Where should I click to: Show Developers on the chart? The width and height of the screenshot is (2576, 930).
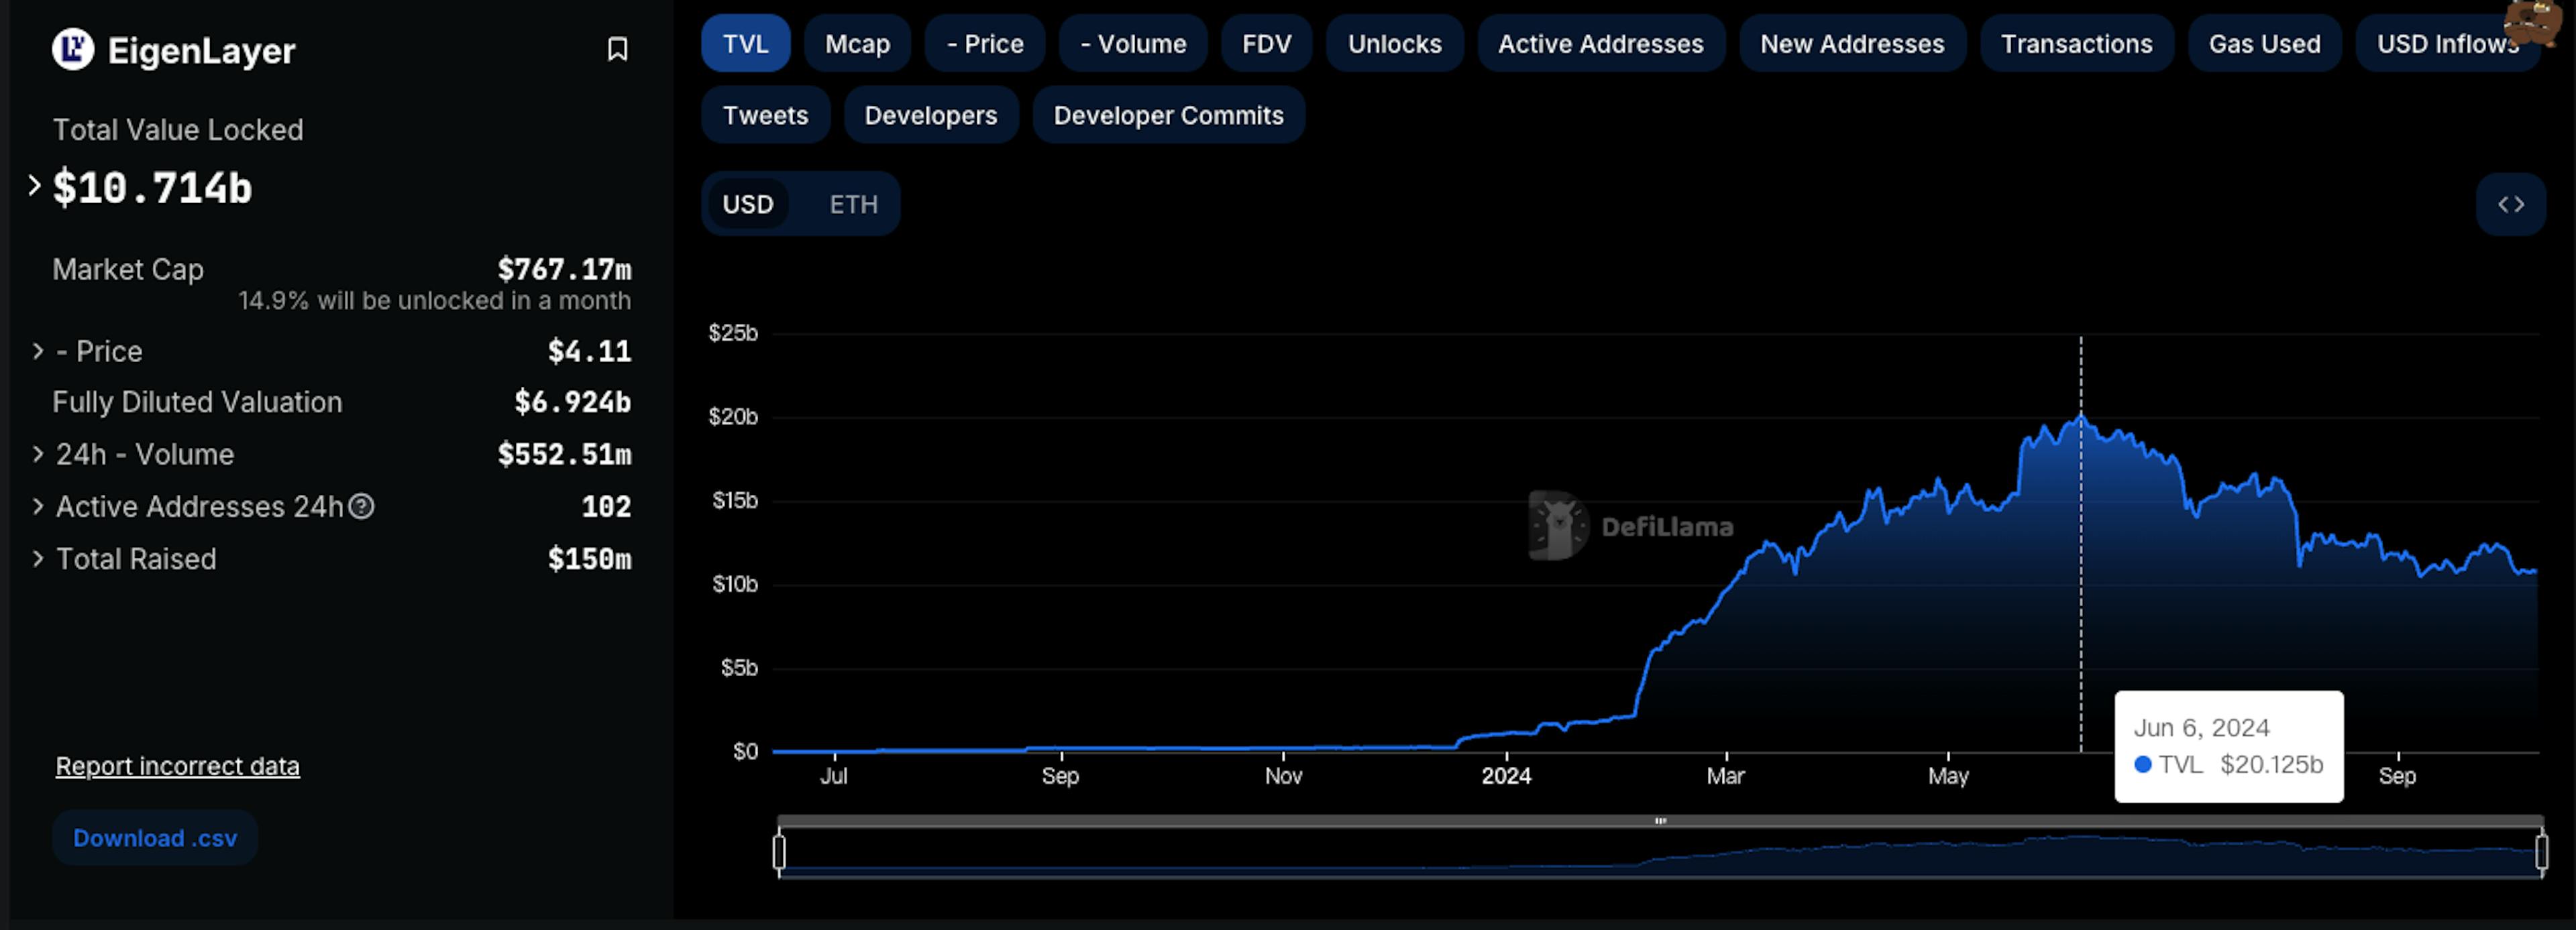pyautogui.click(x=930, y=115)
